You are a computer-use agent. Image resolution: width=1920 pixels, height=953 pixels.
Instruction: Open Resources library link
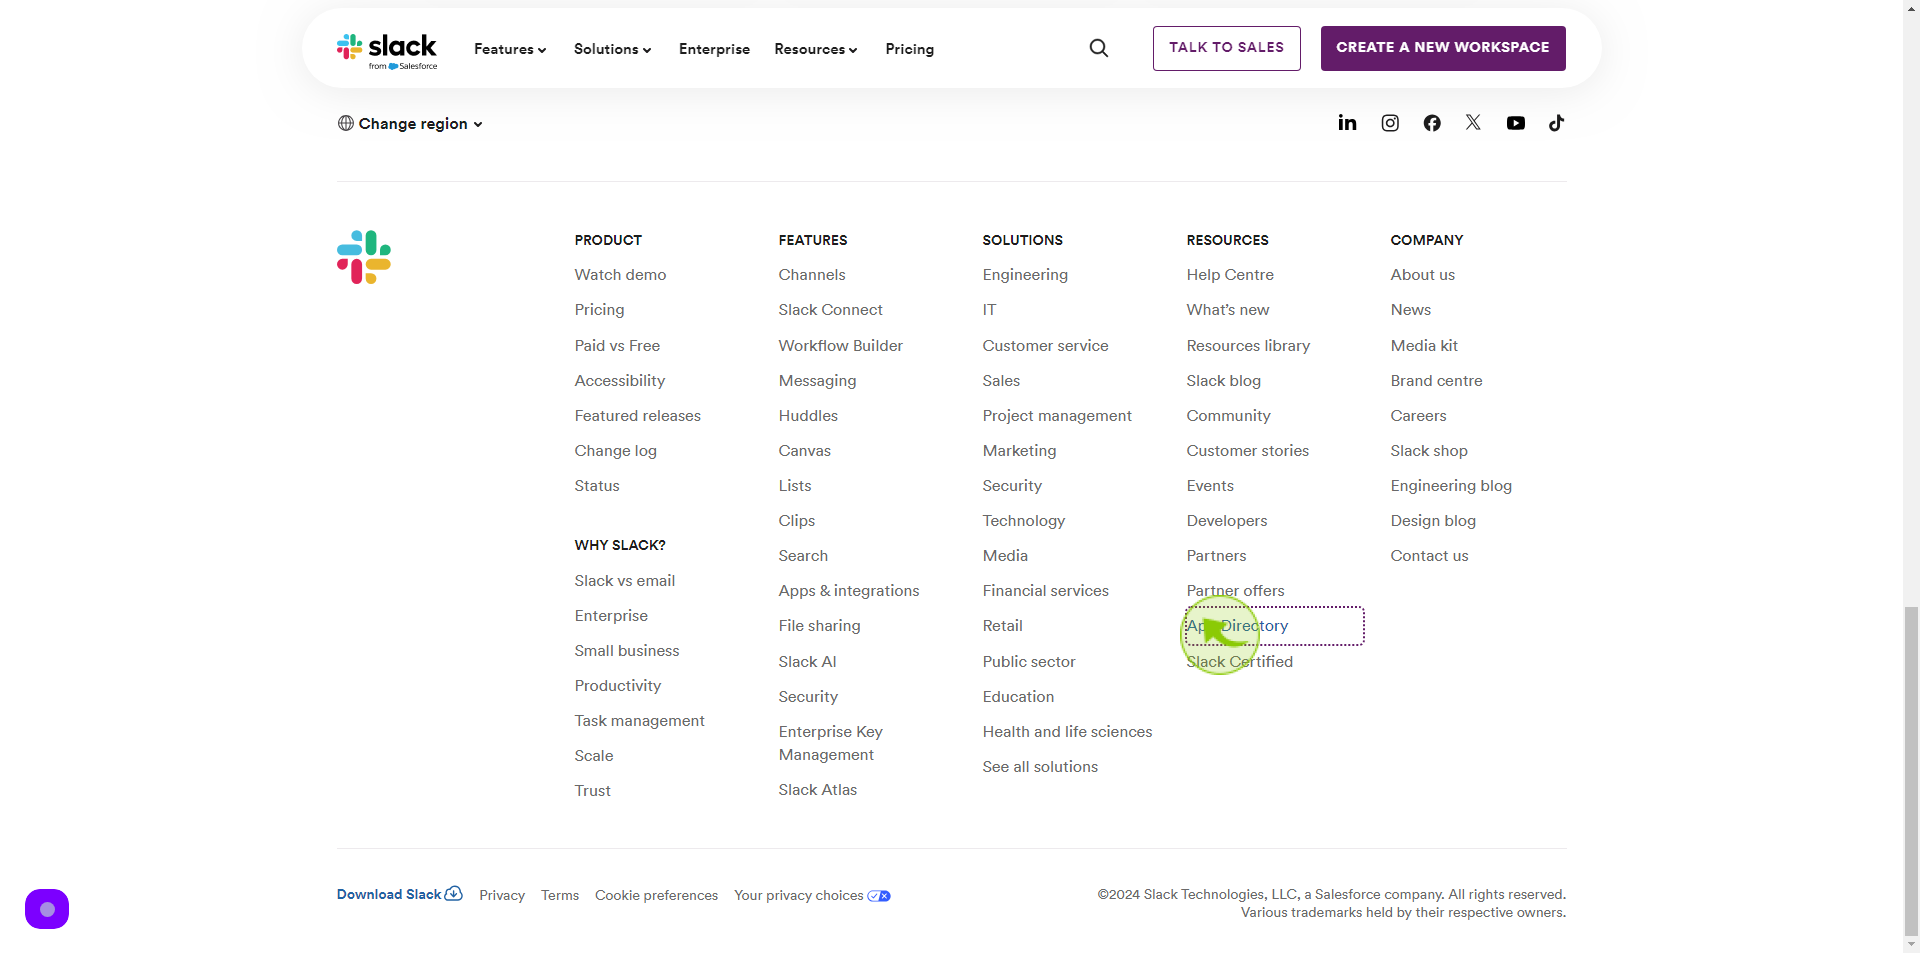coord(1248,346)
